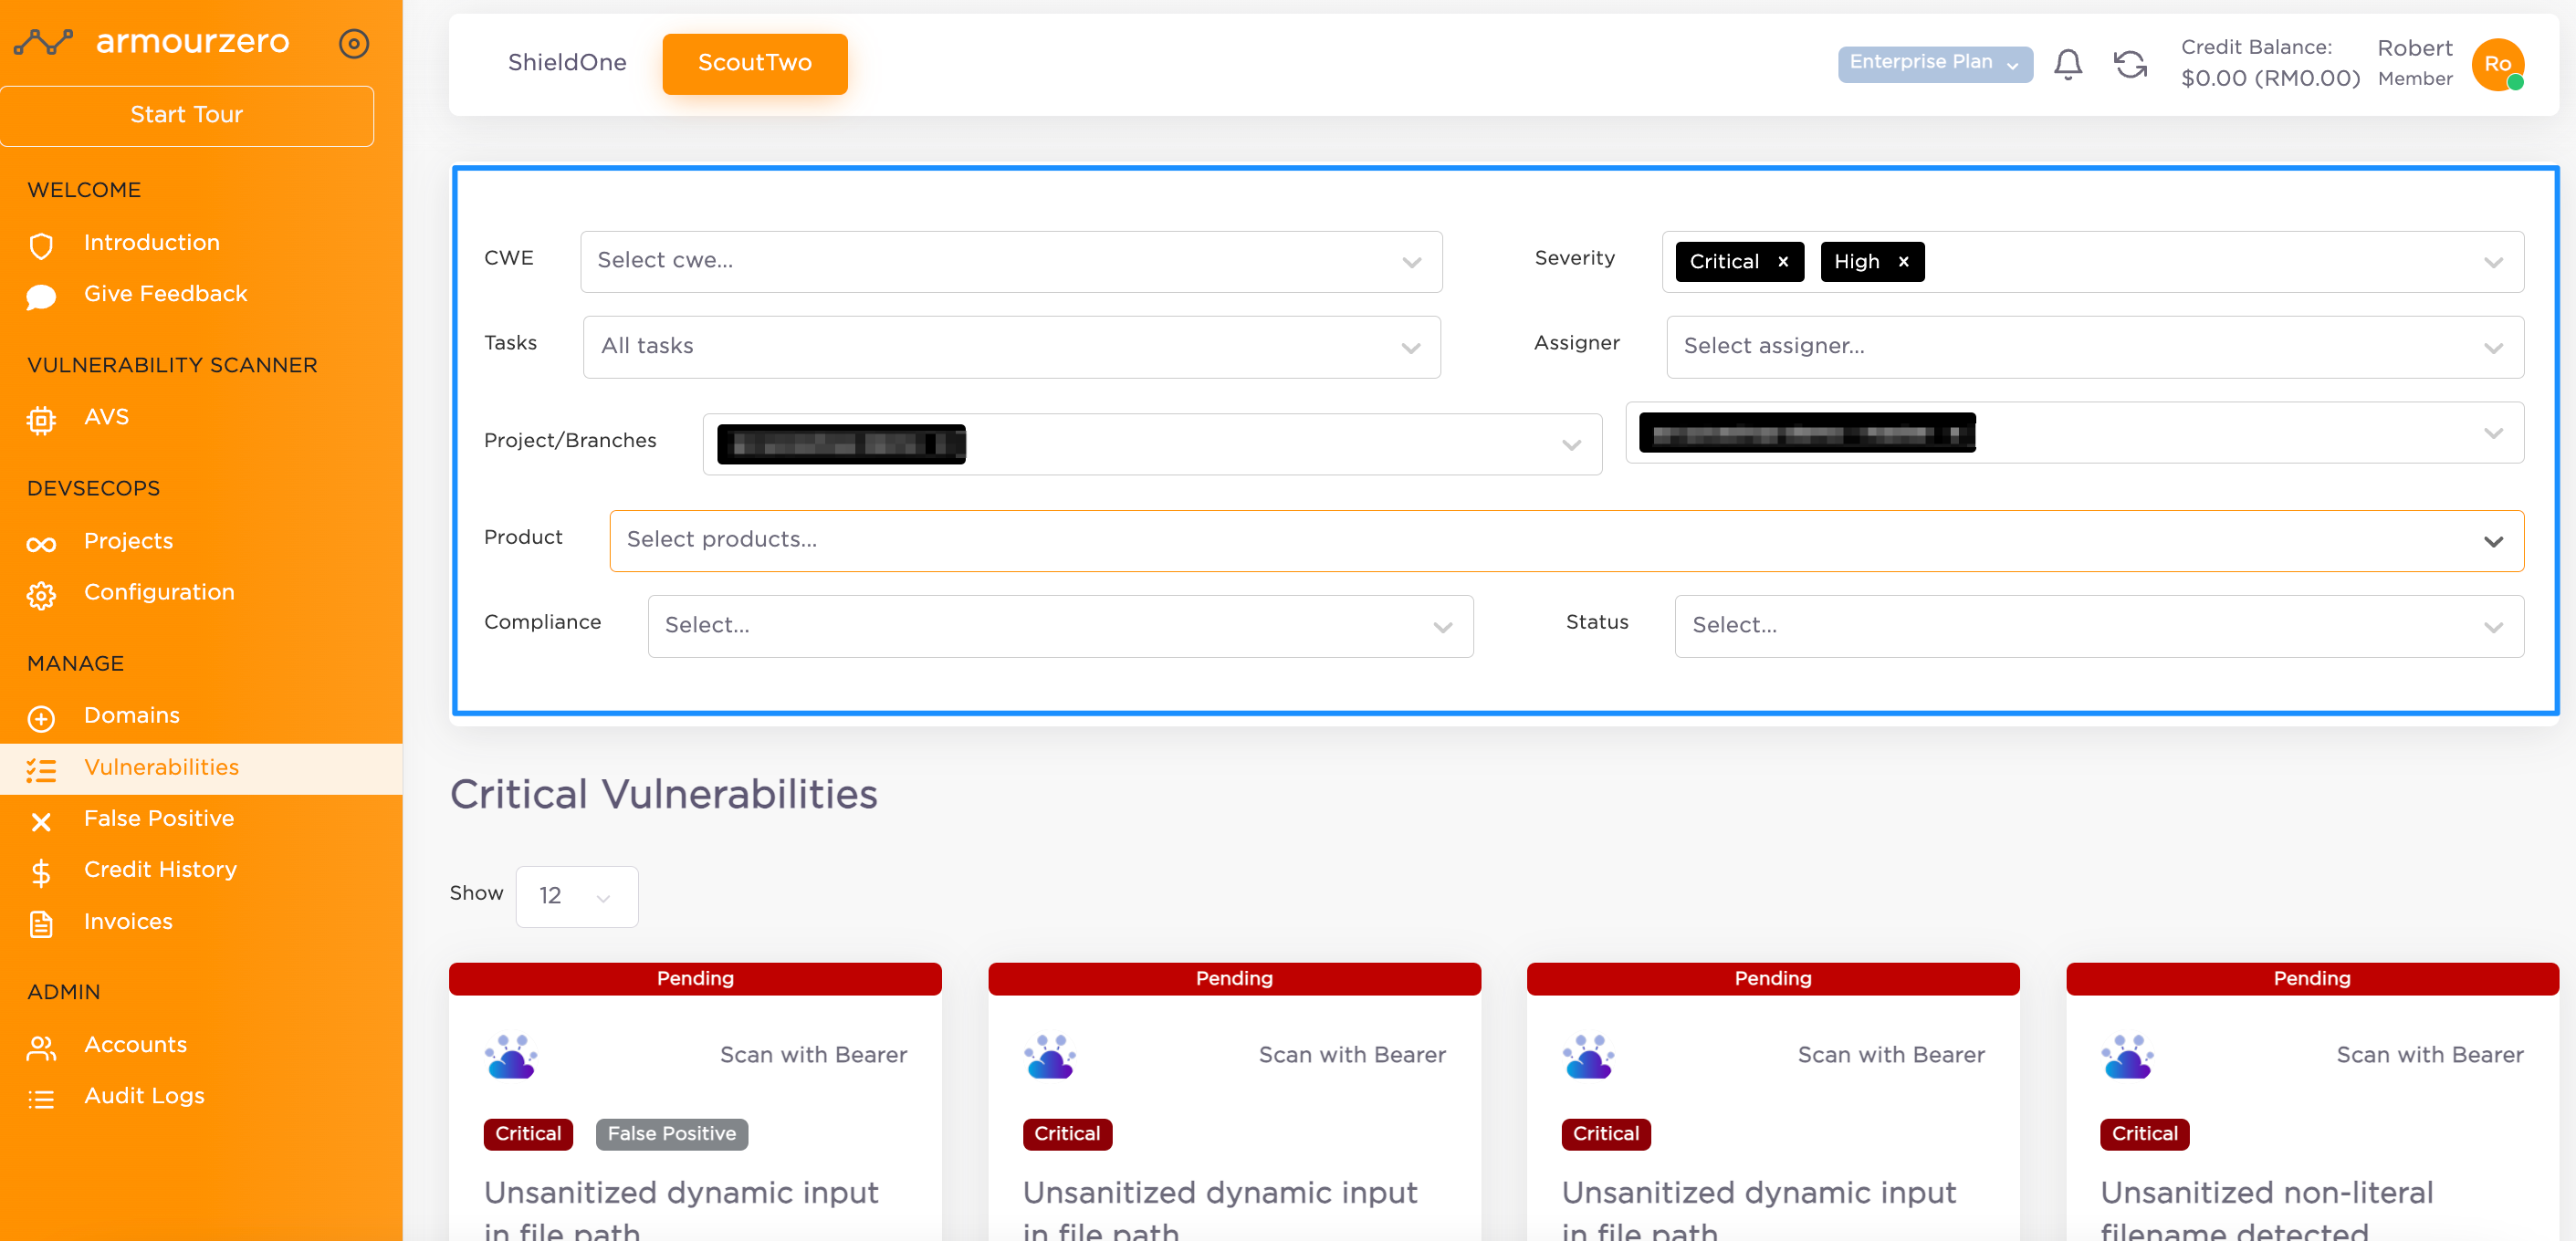Screen dimensions: 2576x1241
Task: Open the Select products dropdown
Action: pyautogui.click(x=1566, y=541)
